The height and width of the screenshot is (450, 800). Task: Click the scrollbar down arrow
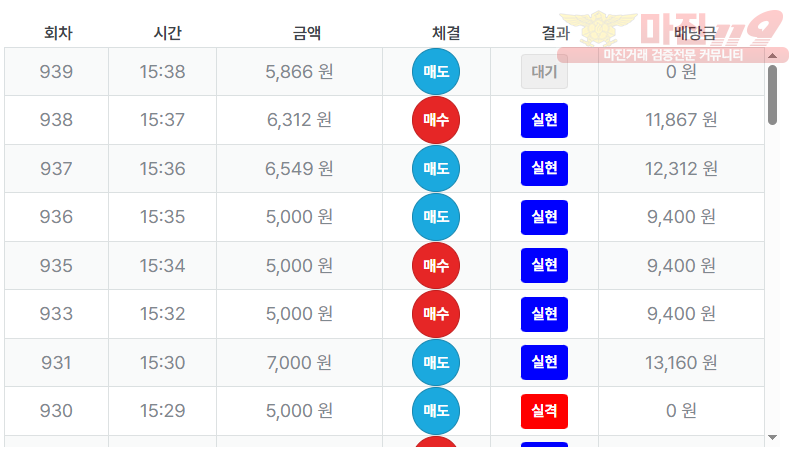pos(772,437)
